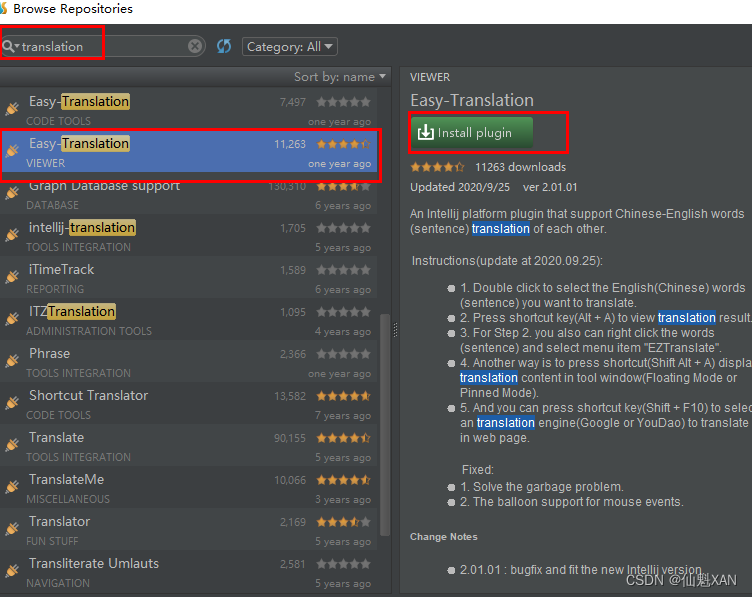Image resolution: width=752 pixels, height=597 pixels.
Task: Click the 90,155 download count
Action: [x=290, y=438]
